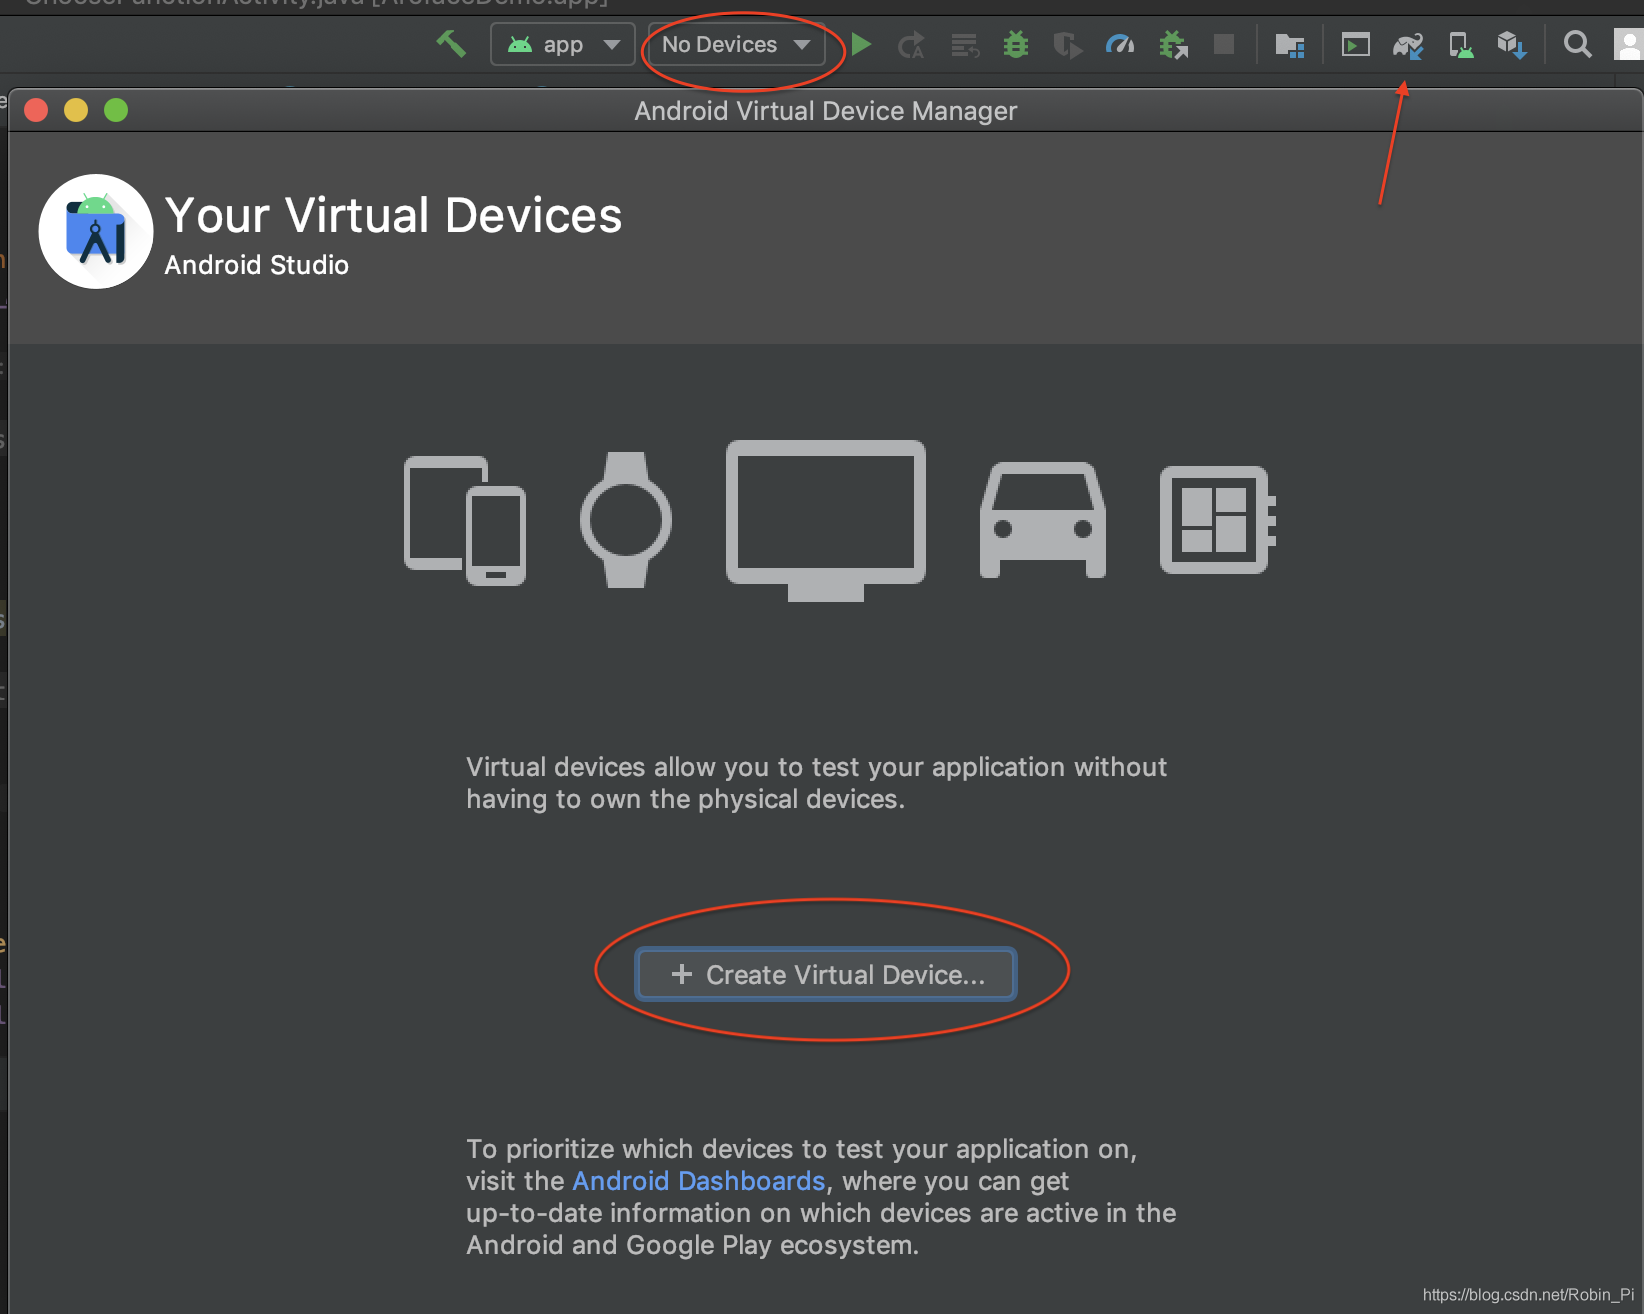Open SDK Manager cube download icon

click(x=1512, y=45)
